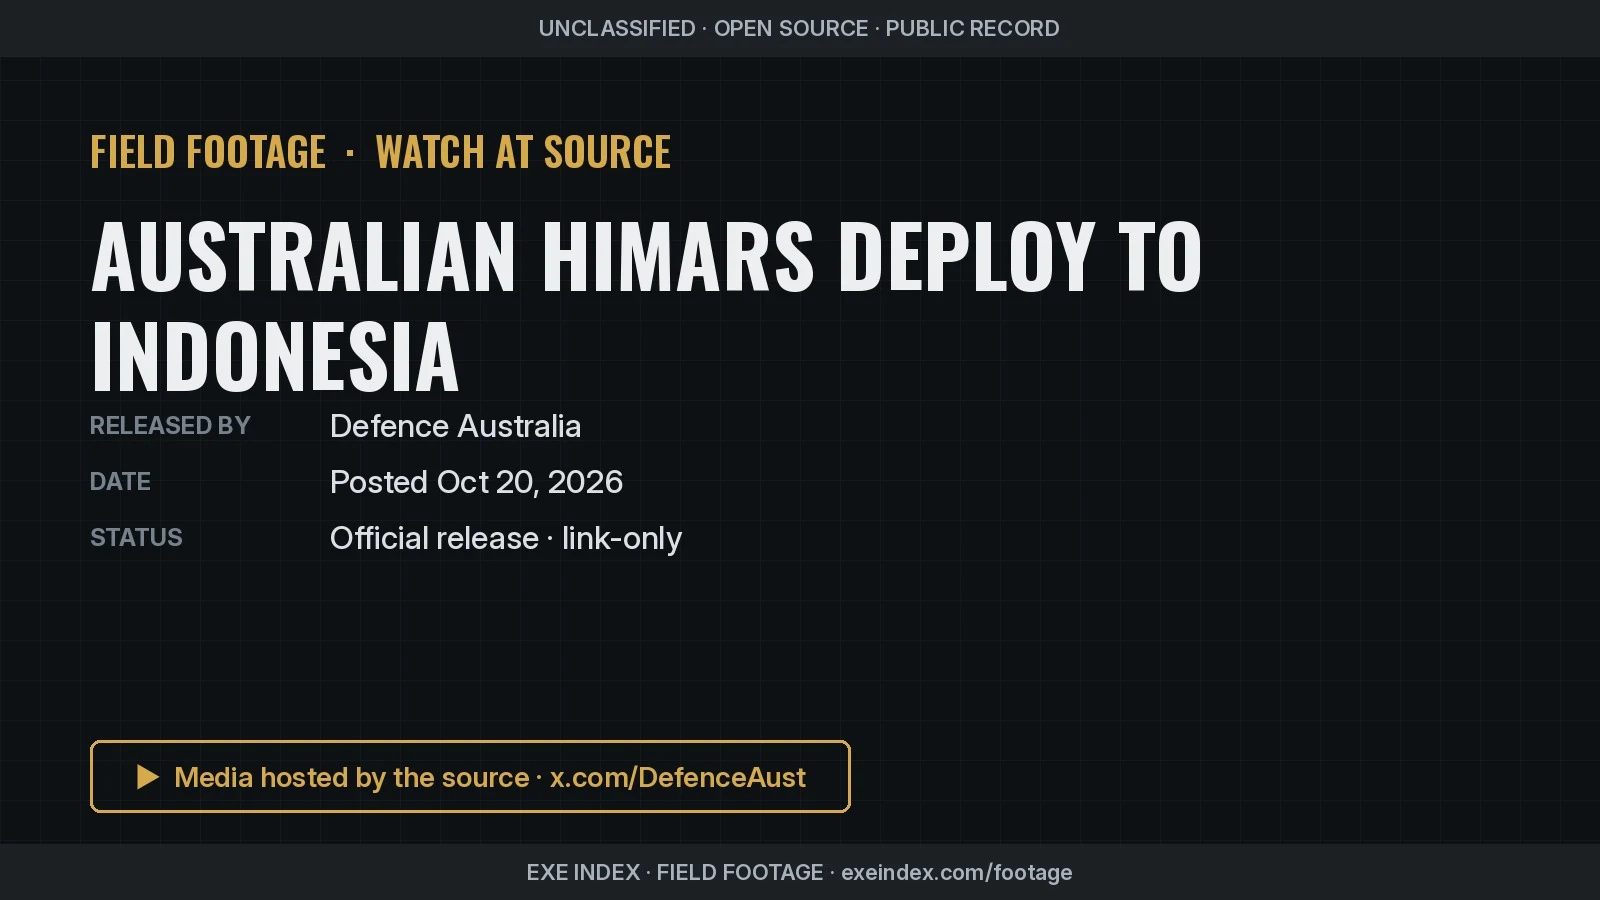This screenshot has width=1600, height=900.
Task: Click the 'STATUS' field label
Action: tap(136, 538)
